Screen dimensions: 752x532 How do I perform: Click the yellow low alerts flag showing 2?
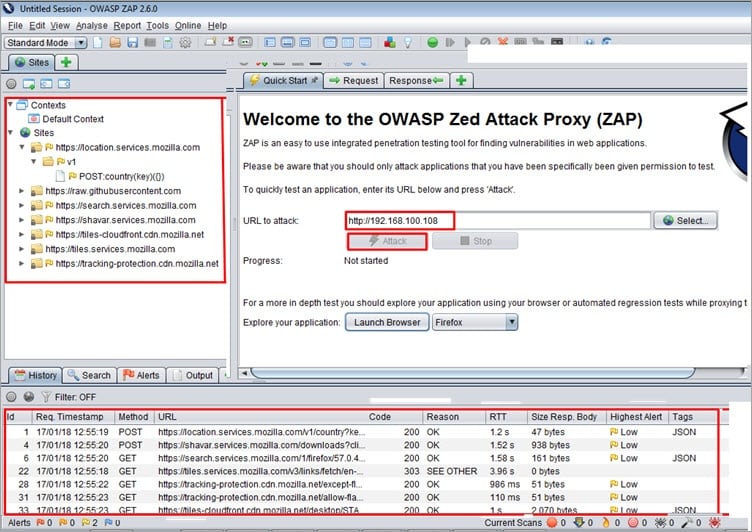pos(86,522)
